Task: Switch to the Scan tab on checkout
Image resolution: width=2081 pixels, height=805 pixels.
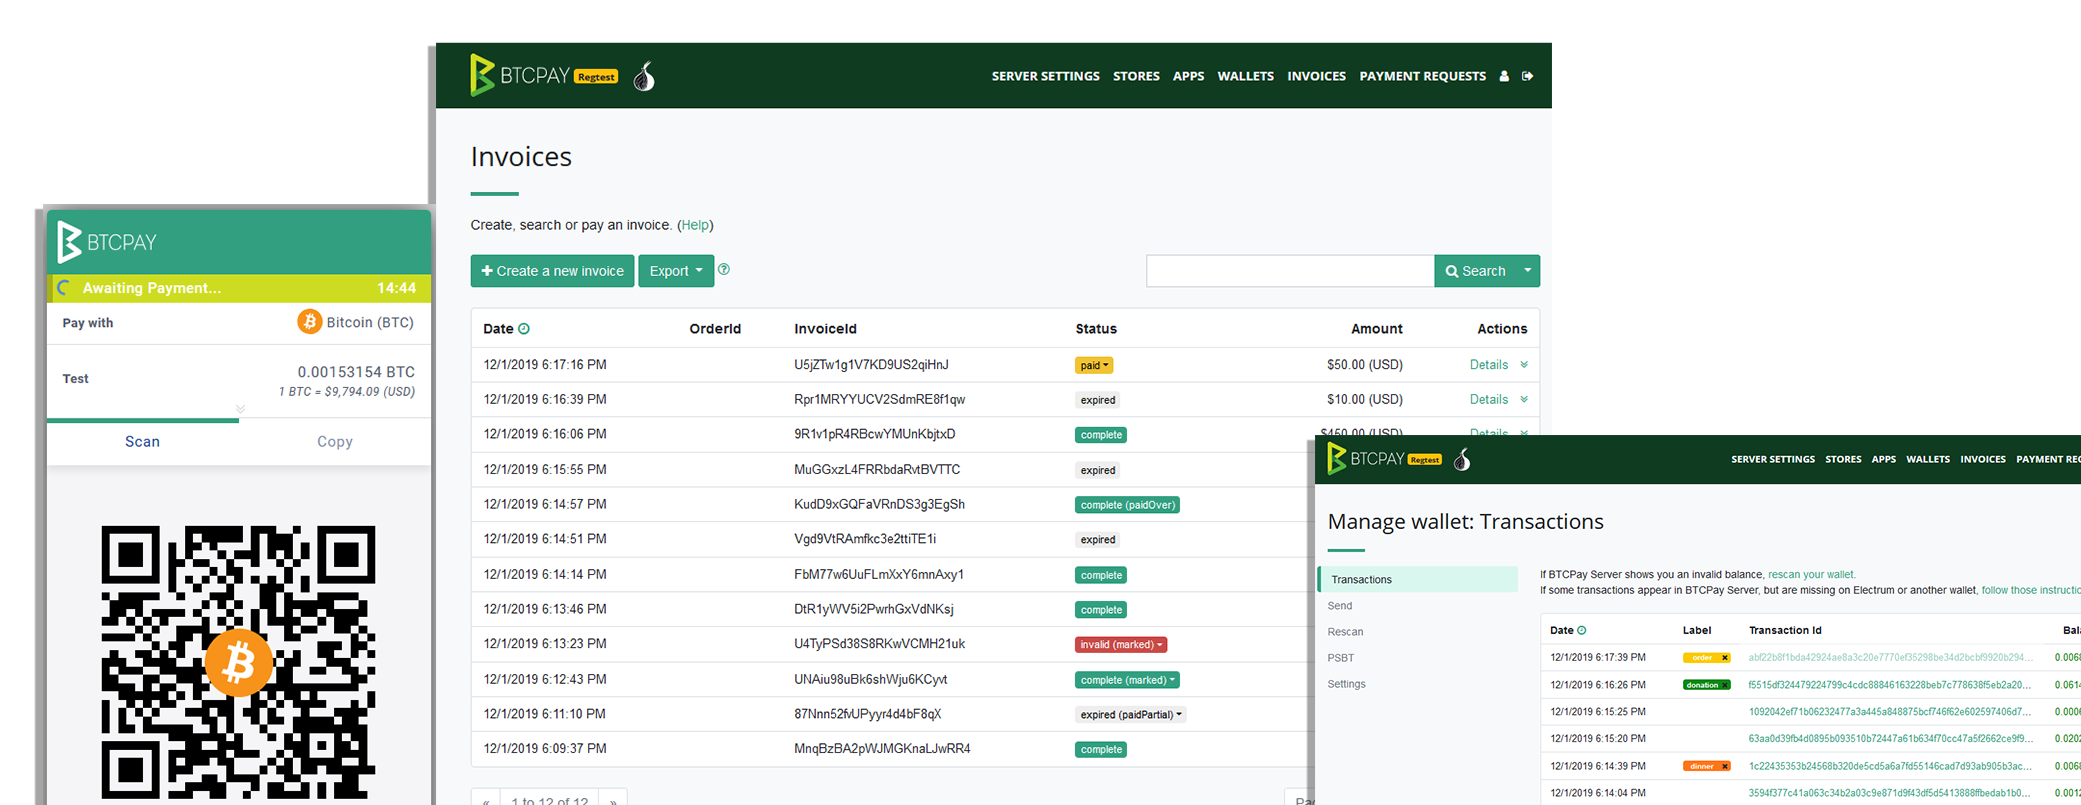Action: pos(142,442)
